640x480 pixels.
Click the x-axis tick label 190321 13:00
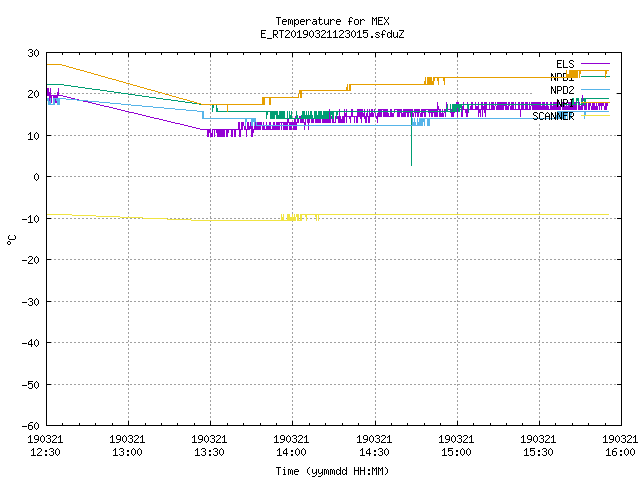pos(127,446)
